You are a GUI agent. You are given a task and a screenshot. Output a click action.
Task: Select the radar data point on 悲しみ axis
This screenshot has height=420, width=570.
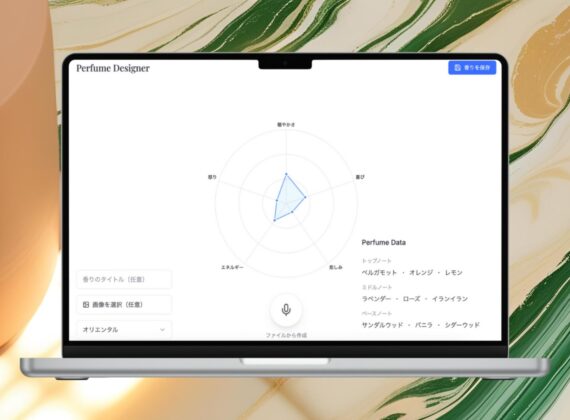click(292, 212)
